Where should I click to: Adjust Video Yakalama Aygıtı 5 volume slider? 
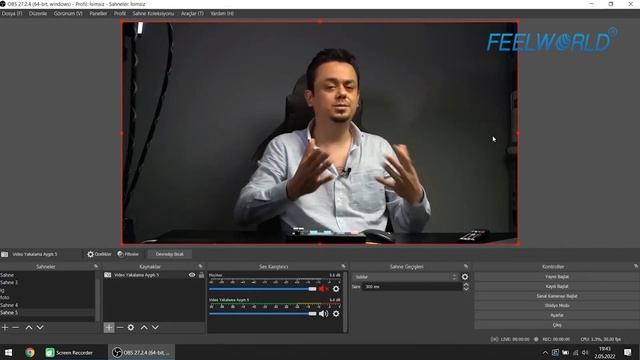click(x=262, y=313)
